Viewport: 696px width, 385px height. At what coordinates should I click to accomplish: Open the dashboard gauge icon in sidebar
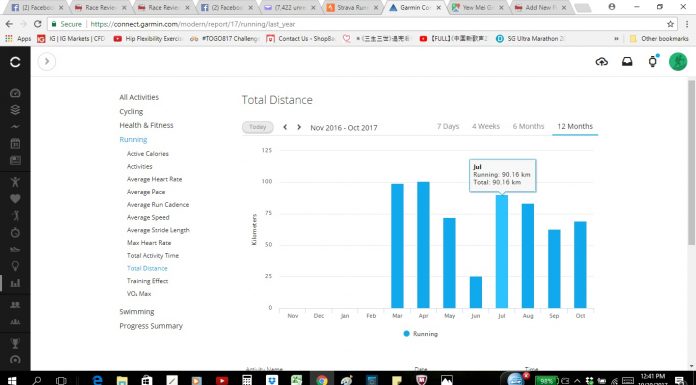15,93
